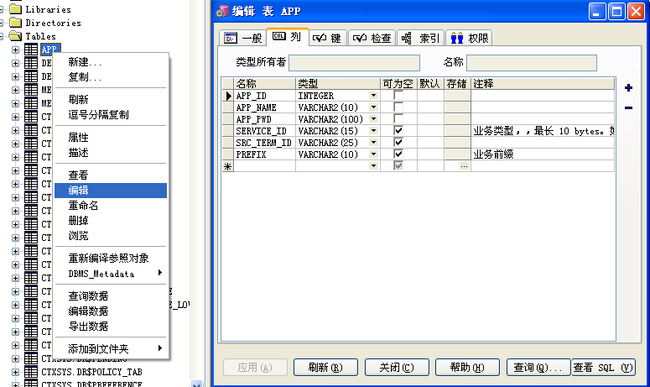Select the Libraries tree item
This screenshot has width=650, height=387.
pyautogui.click(x=48, y=9)
